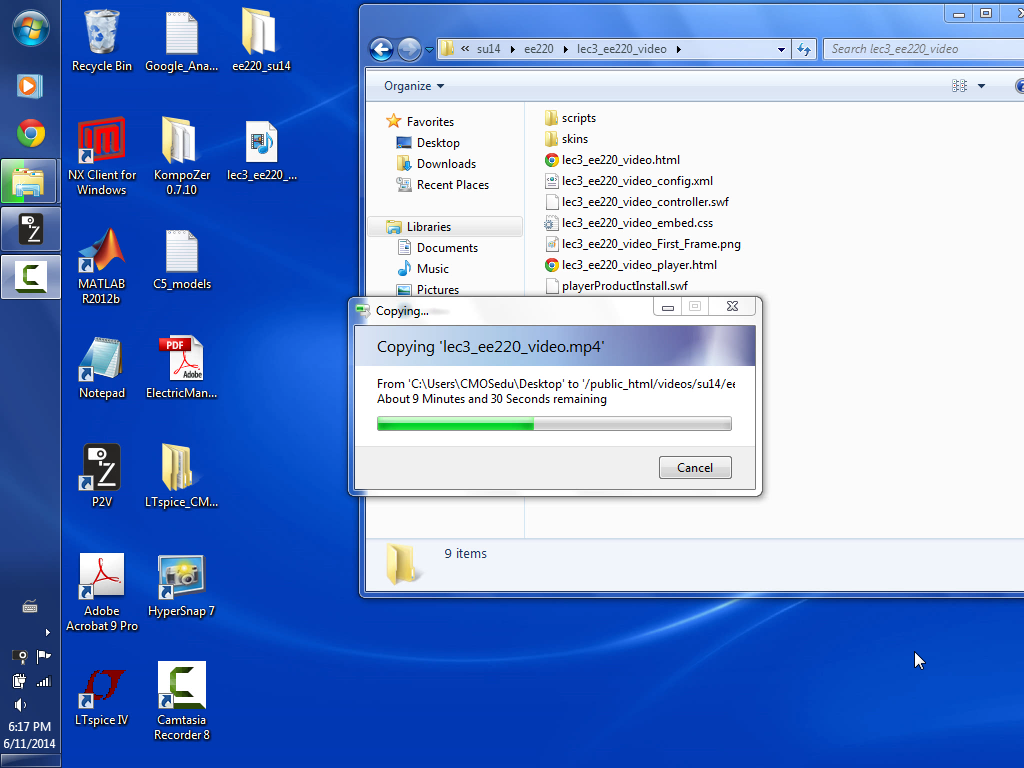Image resolution: width=1024 pixels, height=768 pixels.
Task: Refresh the lec3_ee220_video folder view
Action: coord(803,49)
